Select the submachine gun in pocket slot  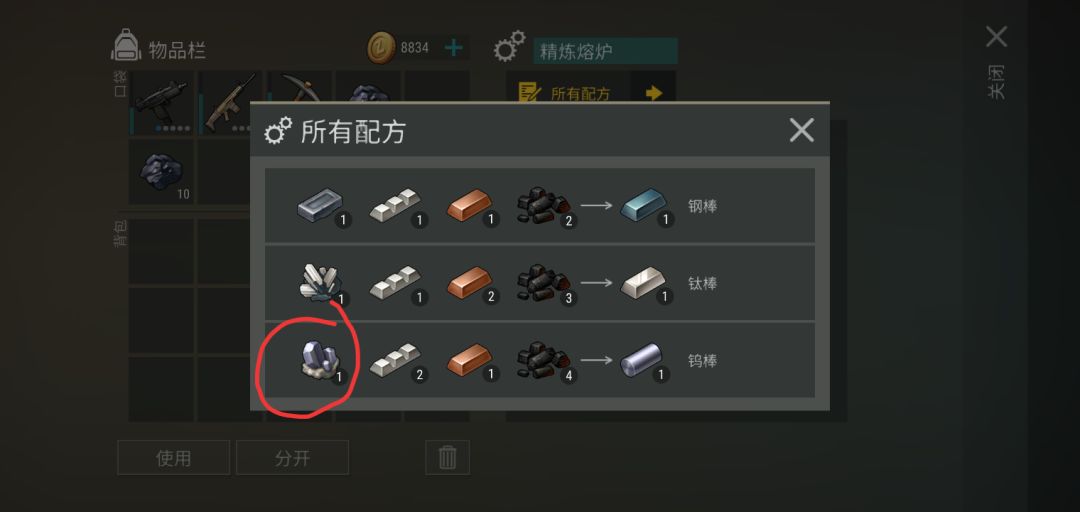[x=161, y=103]
